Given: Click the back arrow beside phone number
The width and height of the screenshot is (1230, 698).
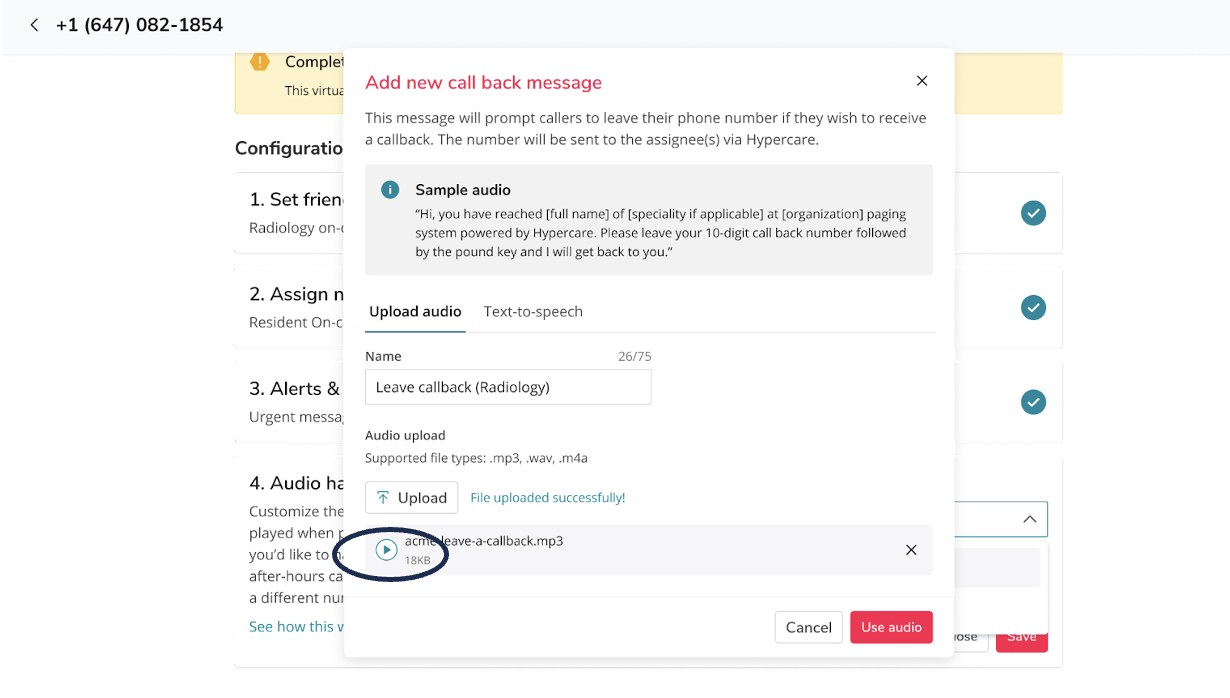Looking at the screenshot, I should 34,25.
